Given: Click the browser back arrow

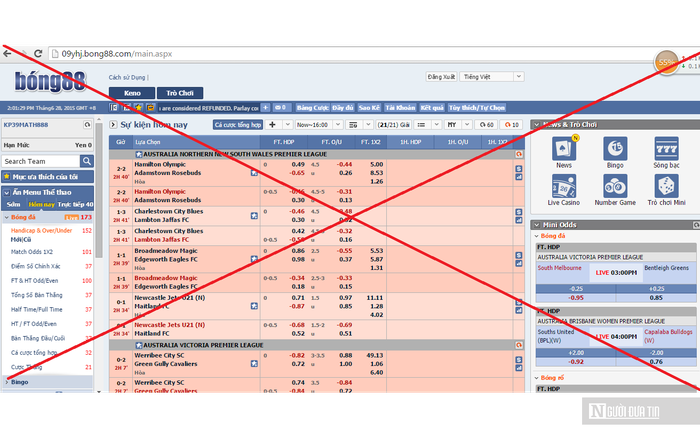Looking at the screenshot, I should 7,54.
